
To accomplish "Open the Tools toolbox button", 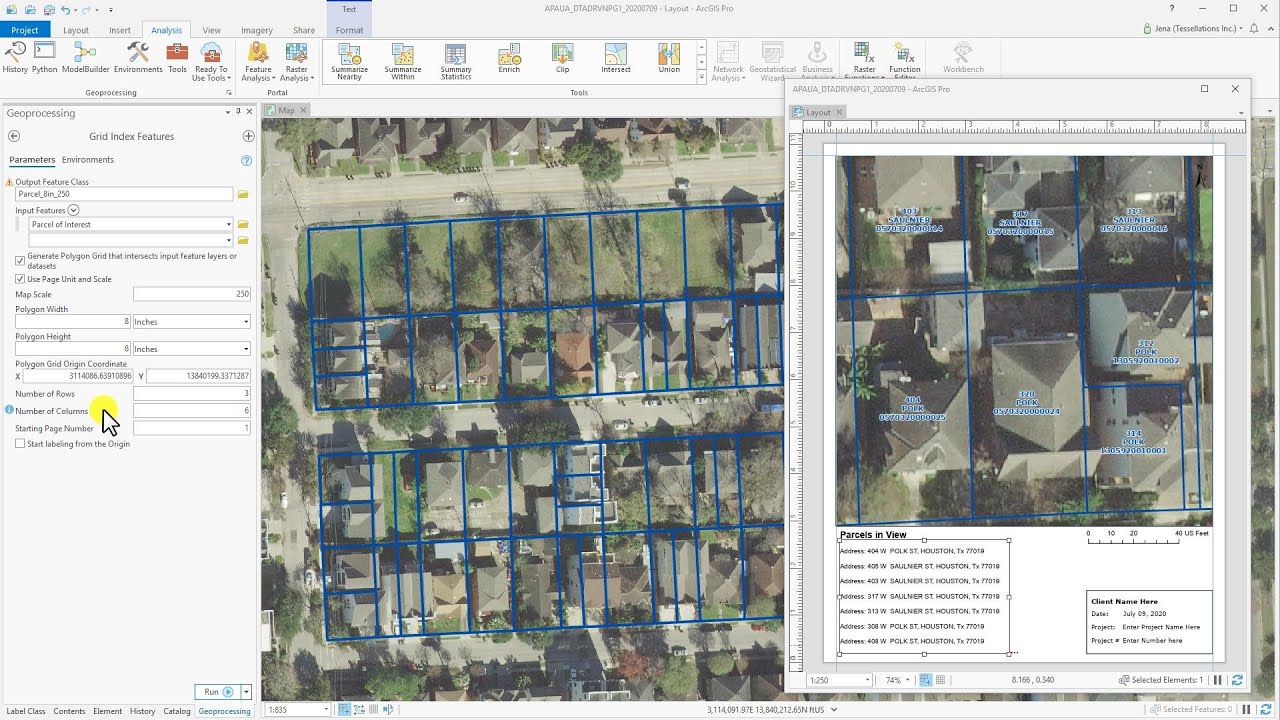I will (x=177, y=58).
